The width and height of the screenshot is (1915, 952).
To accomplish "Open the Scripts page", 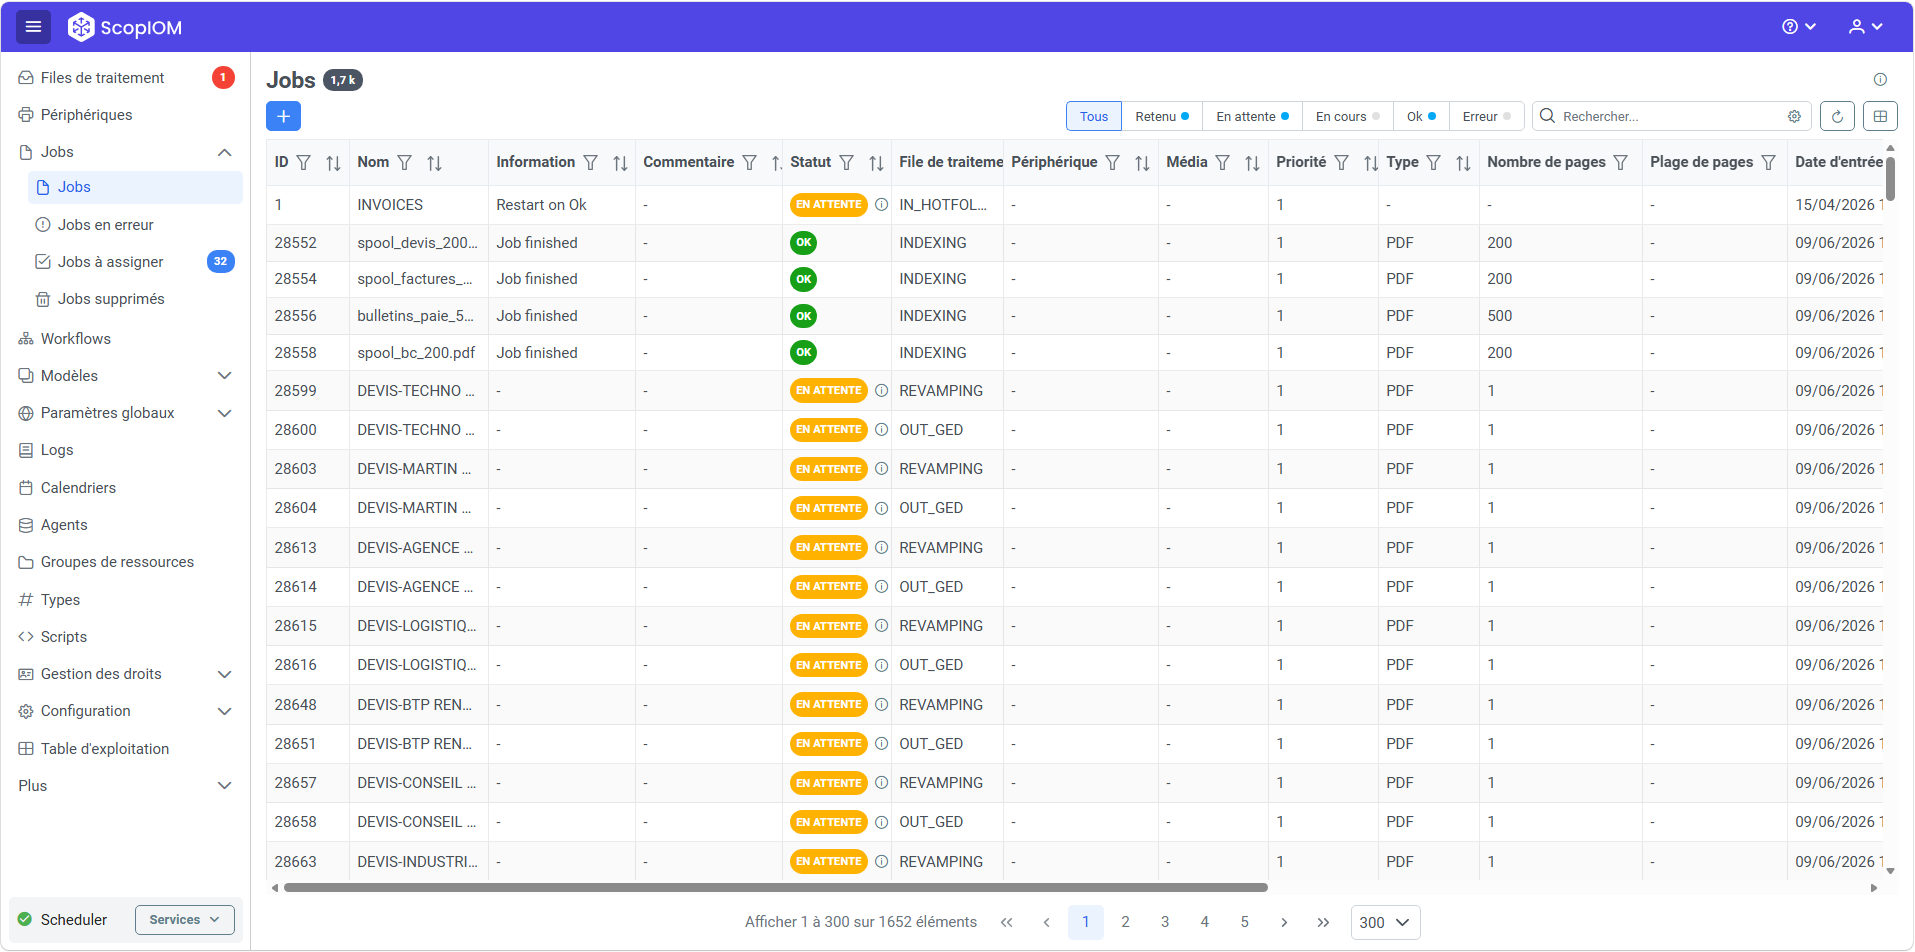I will point(125,637).
